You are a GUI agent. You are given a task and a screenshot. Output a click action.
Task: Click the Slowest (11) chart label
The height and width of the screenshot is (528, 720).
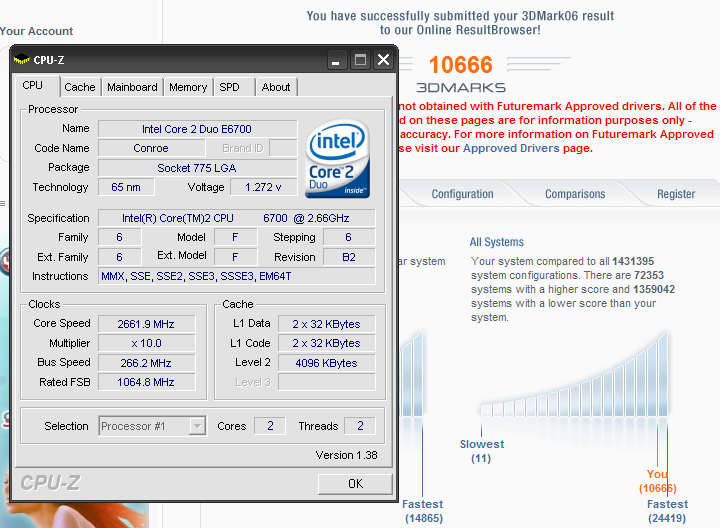click(x=482, y=451)
